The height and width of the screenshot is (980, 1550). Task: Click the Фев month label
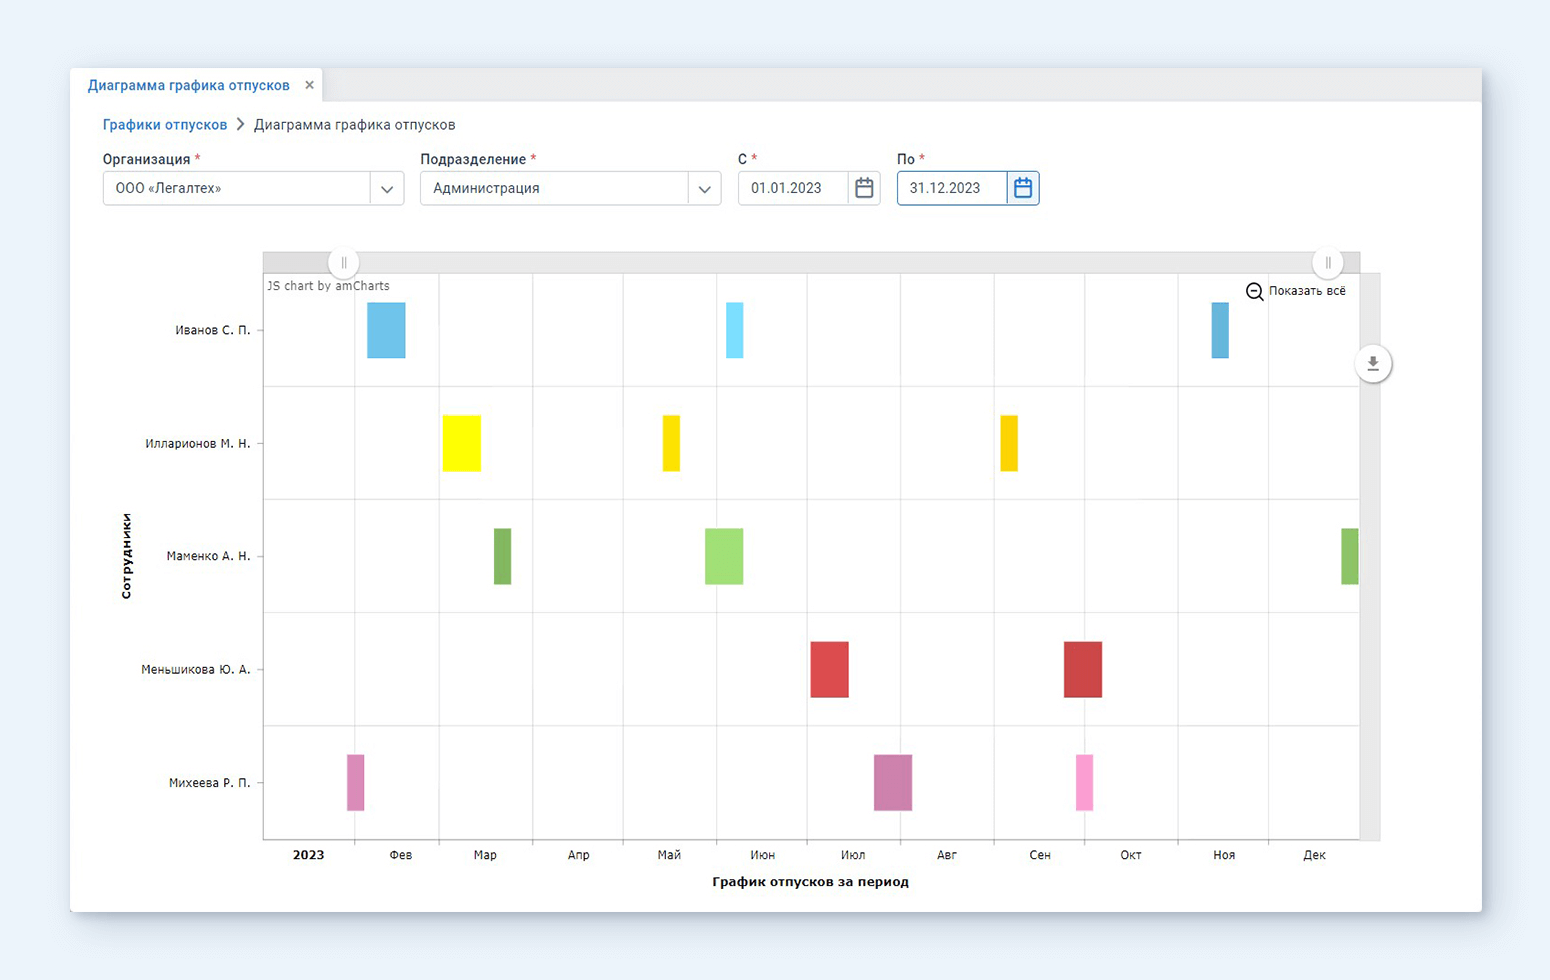click(x=401, y=855)
